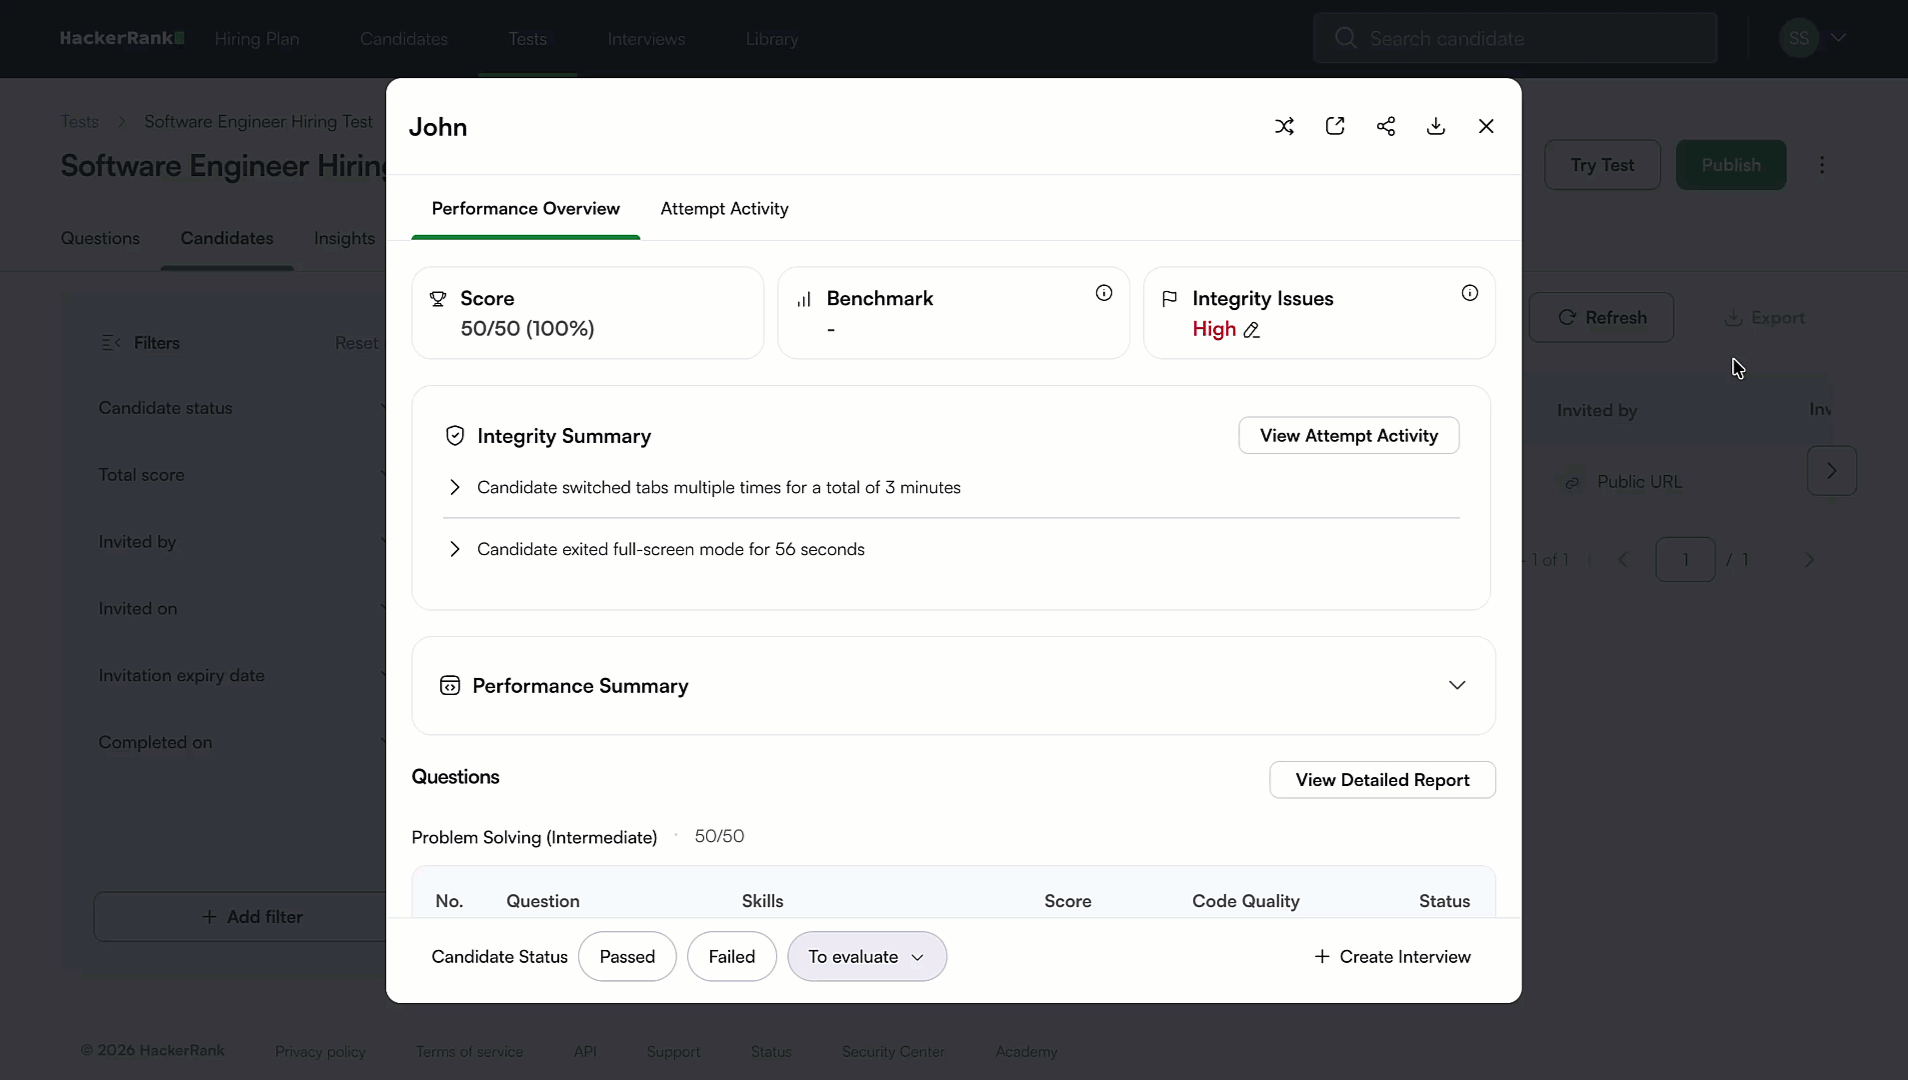Image resolution: width=1908 pixels, height=1080 pixels.
Task: Click the Integrity Issues info icon
Action: click(1469, 293)
